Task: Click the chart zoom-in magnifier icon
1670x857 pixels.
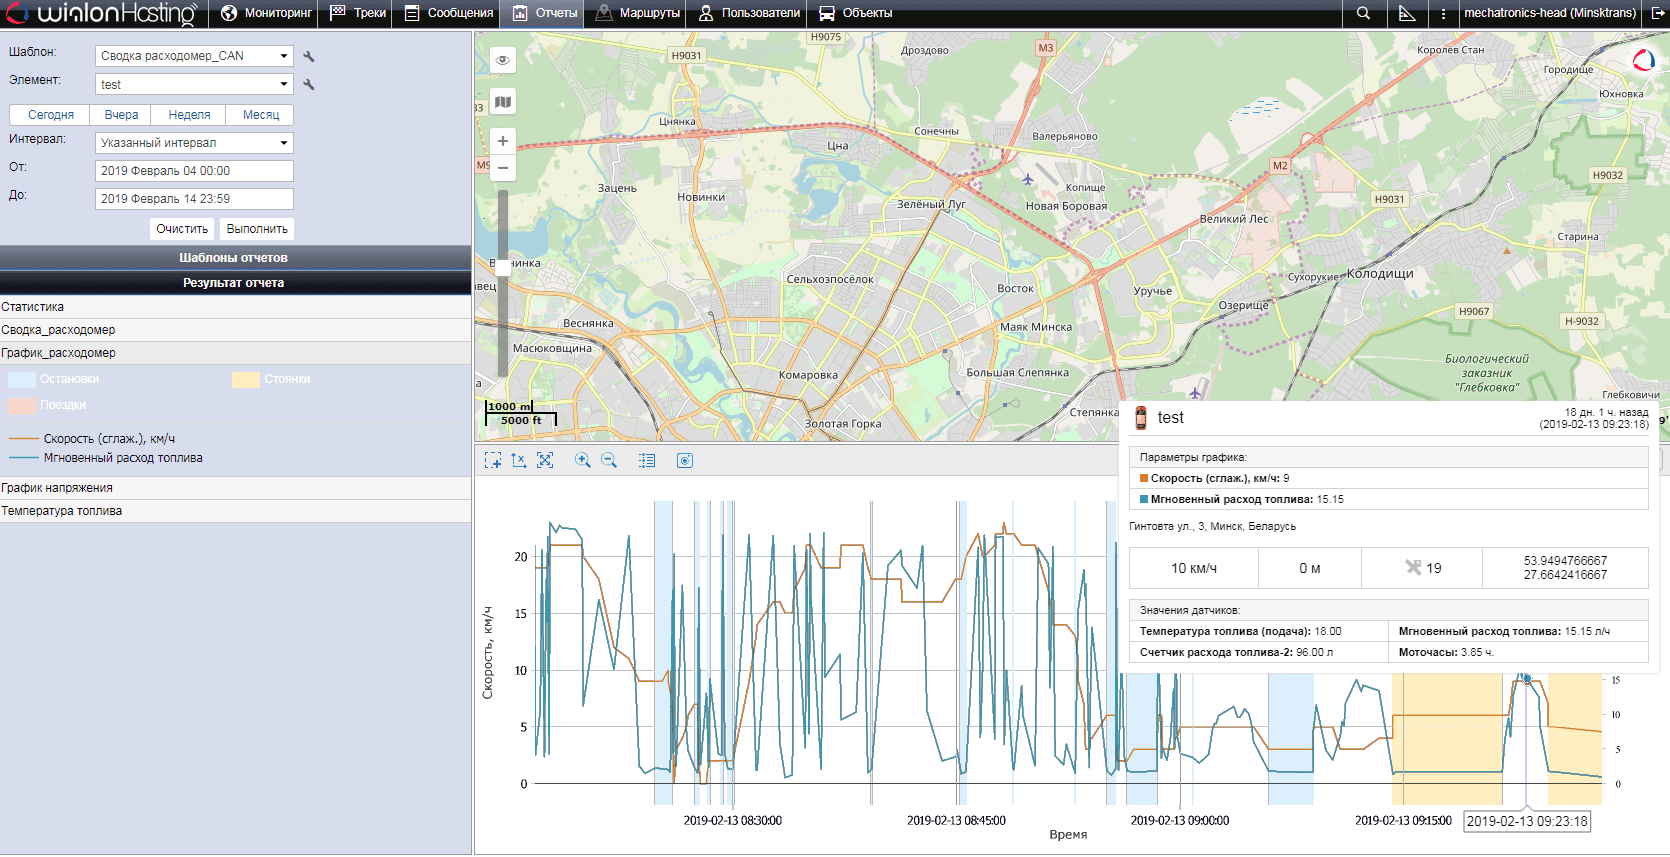Action: 582,460
